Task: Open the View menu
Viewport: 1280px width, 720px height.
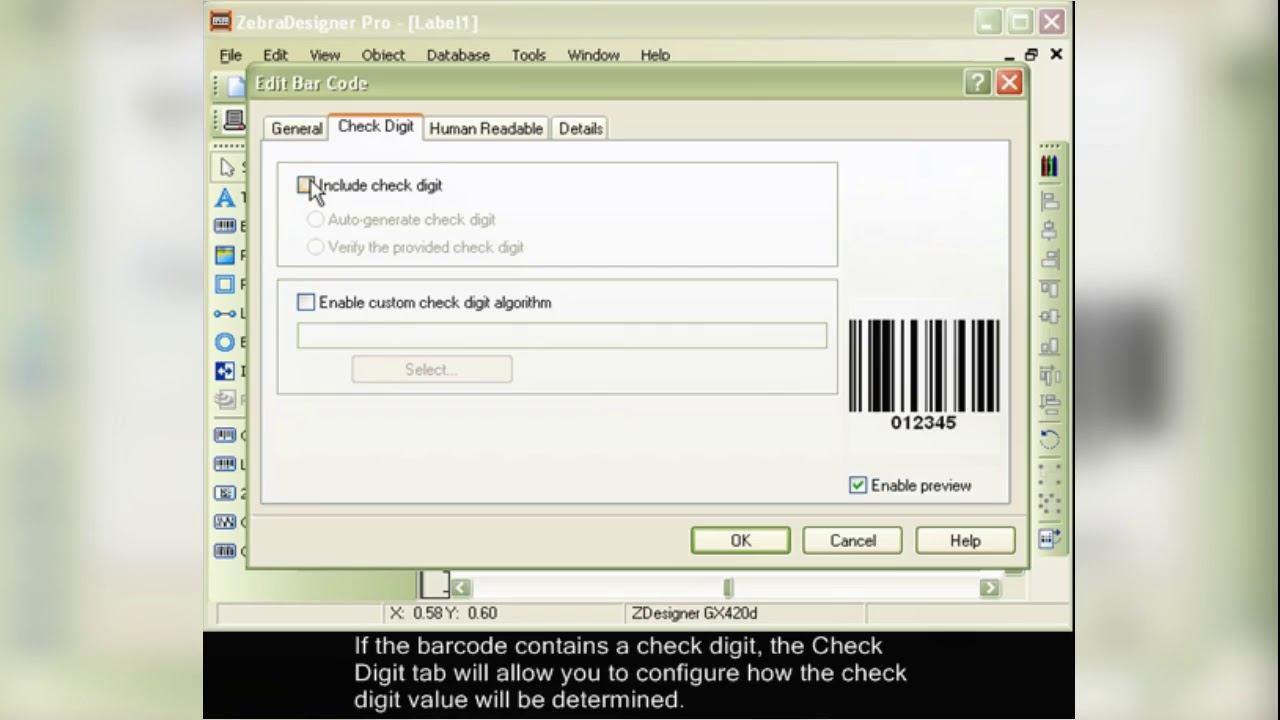Action: pos(324,55)
